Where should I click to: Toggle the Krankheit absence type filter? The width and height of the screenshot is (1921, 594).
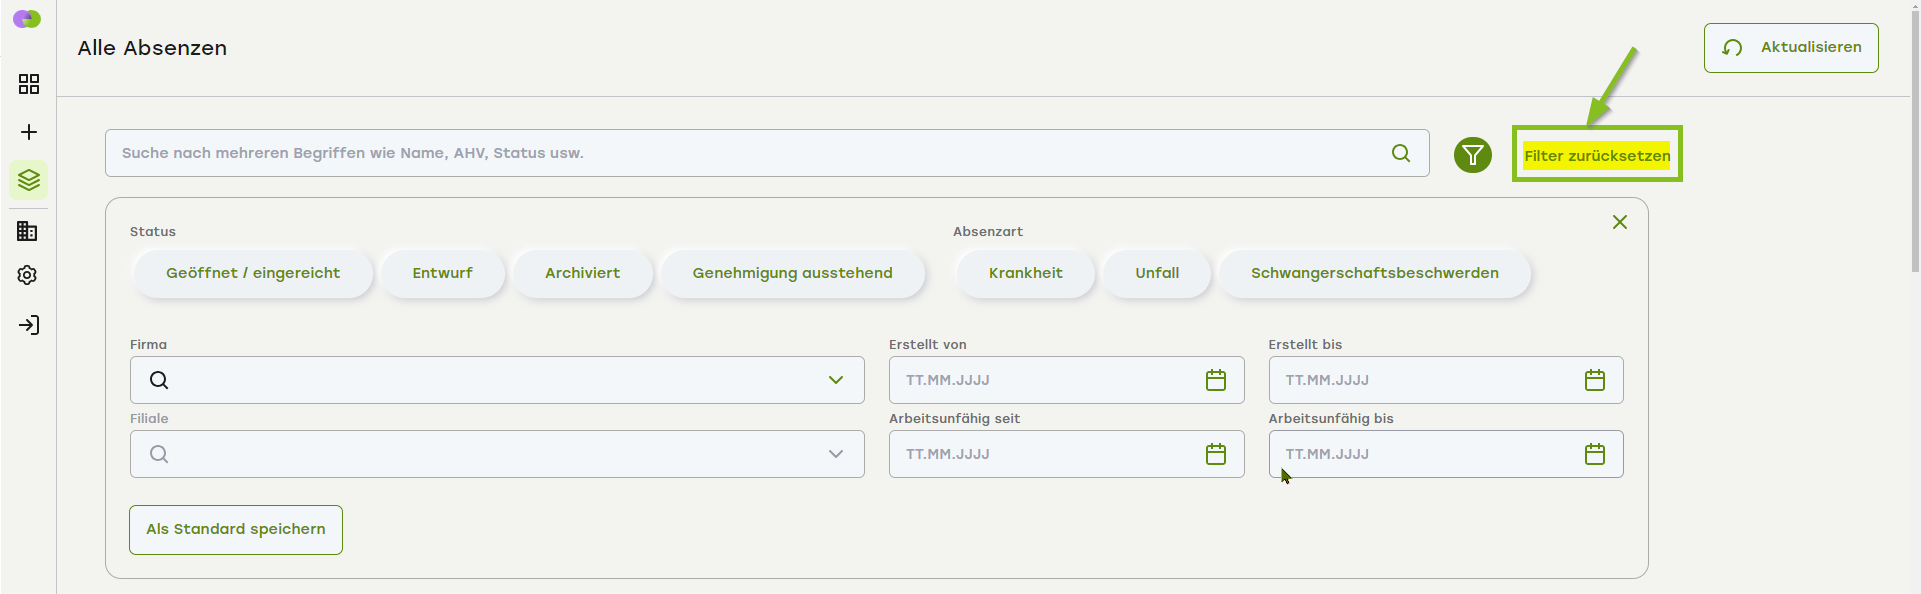(x=1025, y=273)
